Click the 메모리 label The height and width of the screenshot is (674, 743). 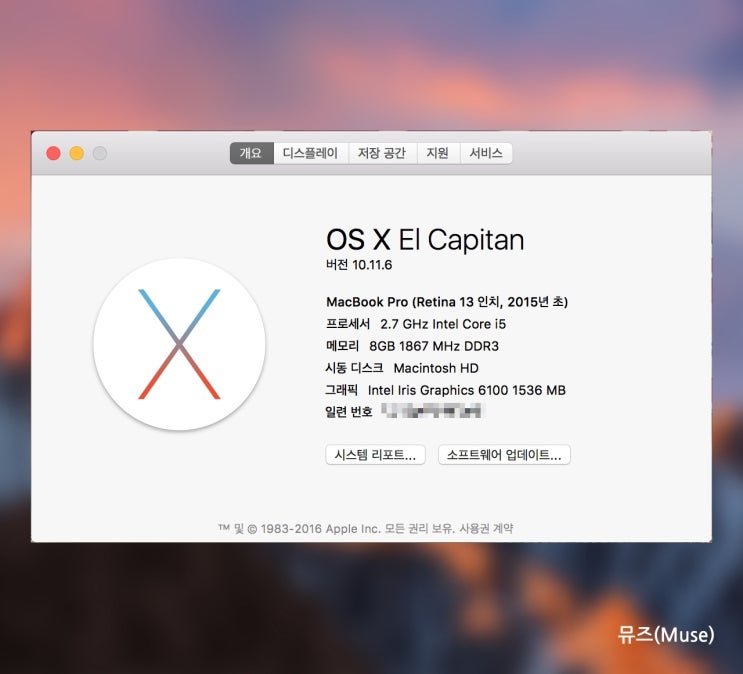click(342, 346)
